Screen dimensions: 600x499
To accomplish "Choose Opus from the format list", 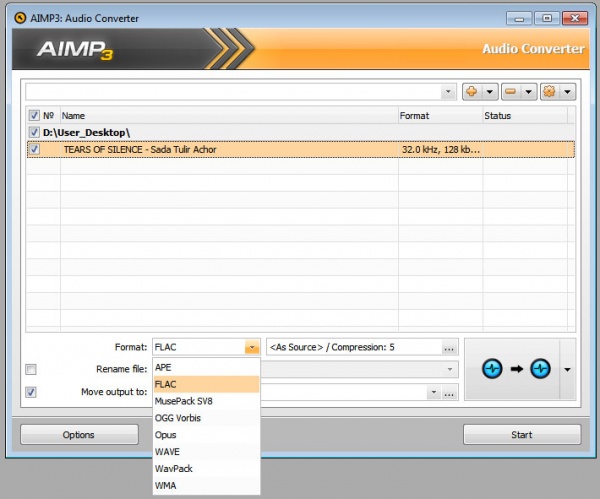I will click(207, 435).
